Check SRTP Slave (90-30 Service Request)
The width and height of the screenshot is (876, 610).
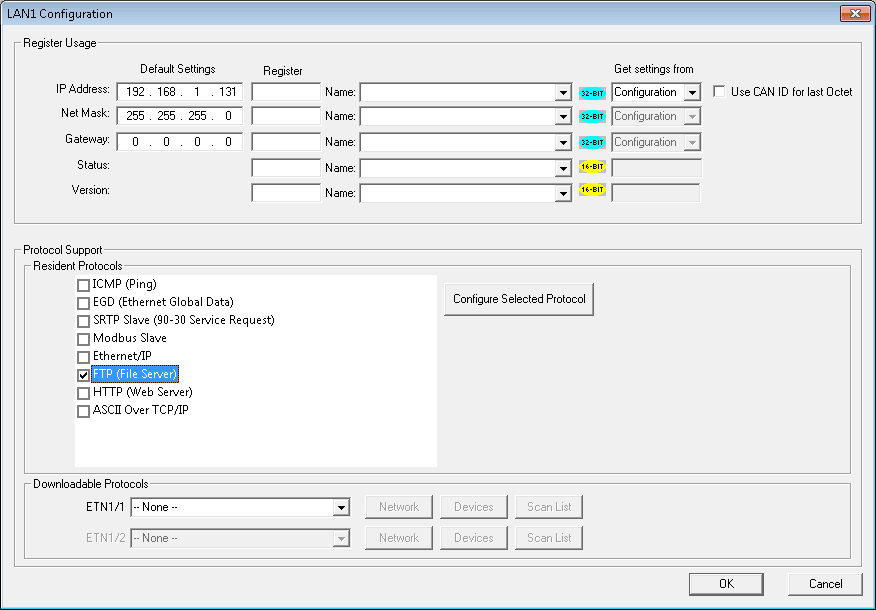[x=83, y=321]
